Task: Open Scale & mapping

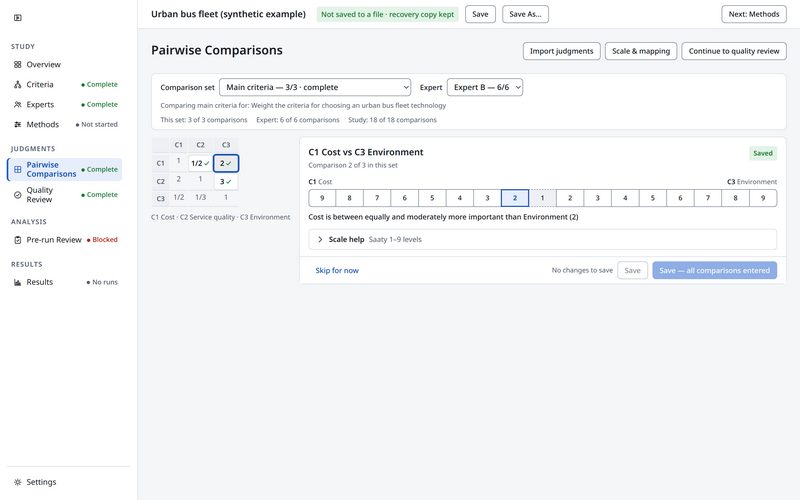Action: point(641,51)
